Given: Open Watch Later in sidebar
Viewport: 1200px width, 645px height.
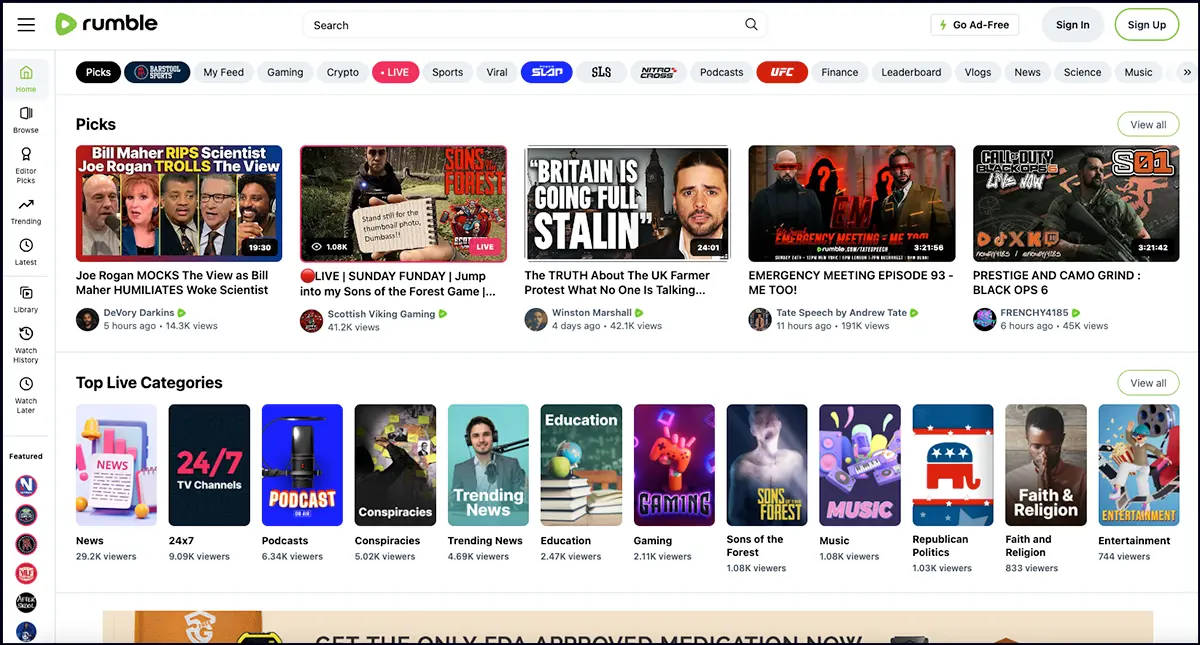Looking at the screenshot, I should point(26,392).
